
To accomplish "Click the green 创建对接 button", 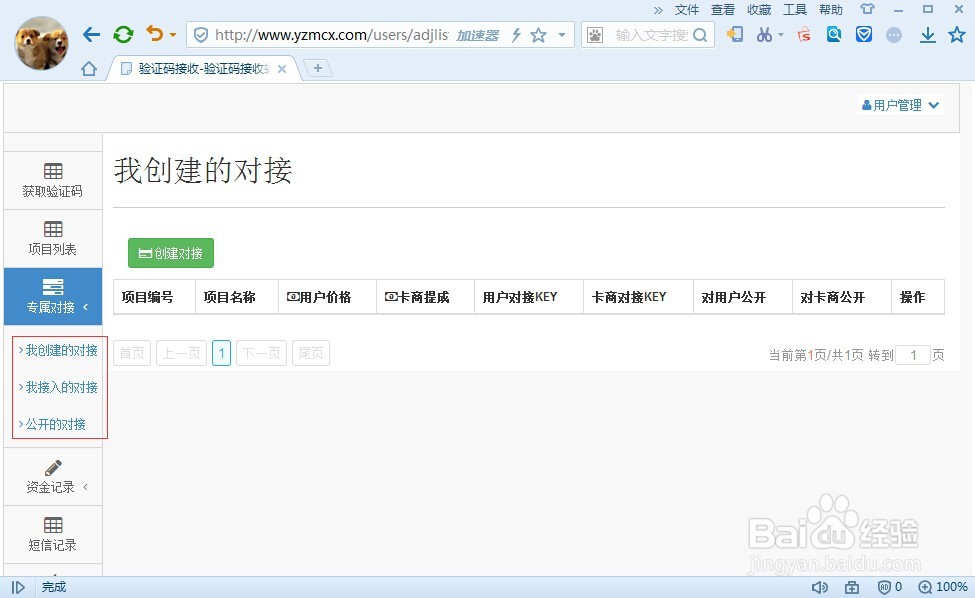I will 170,253.
